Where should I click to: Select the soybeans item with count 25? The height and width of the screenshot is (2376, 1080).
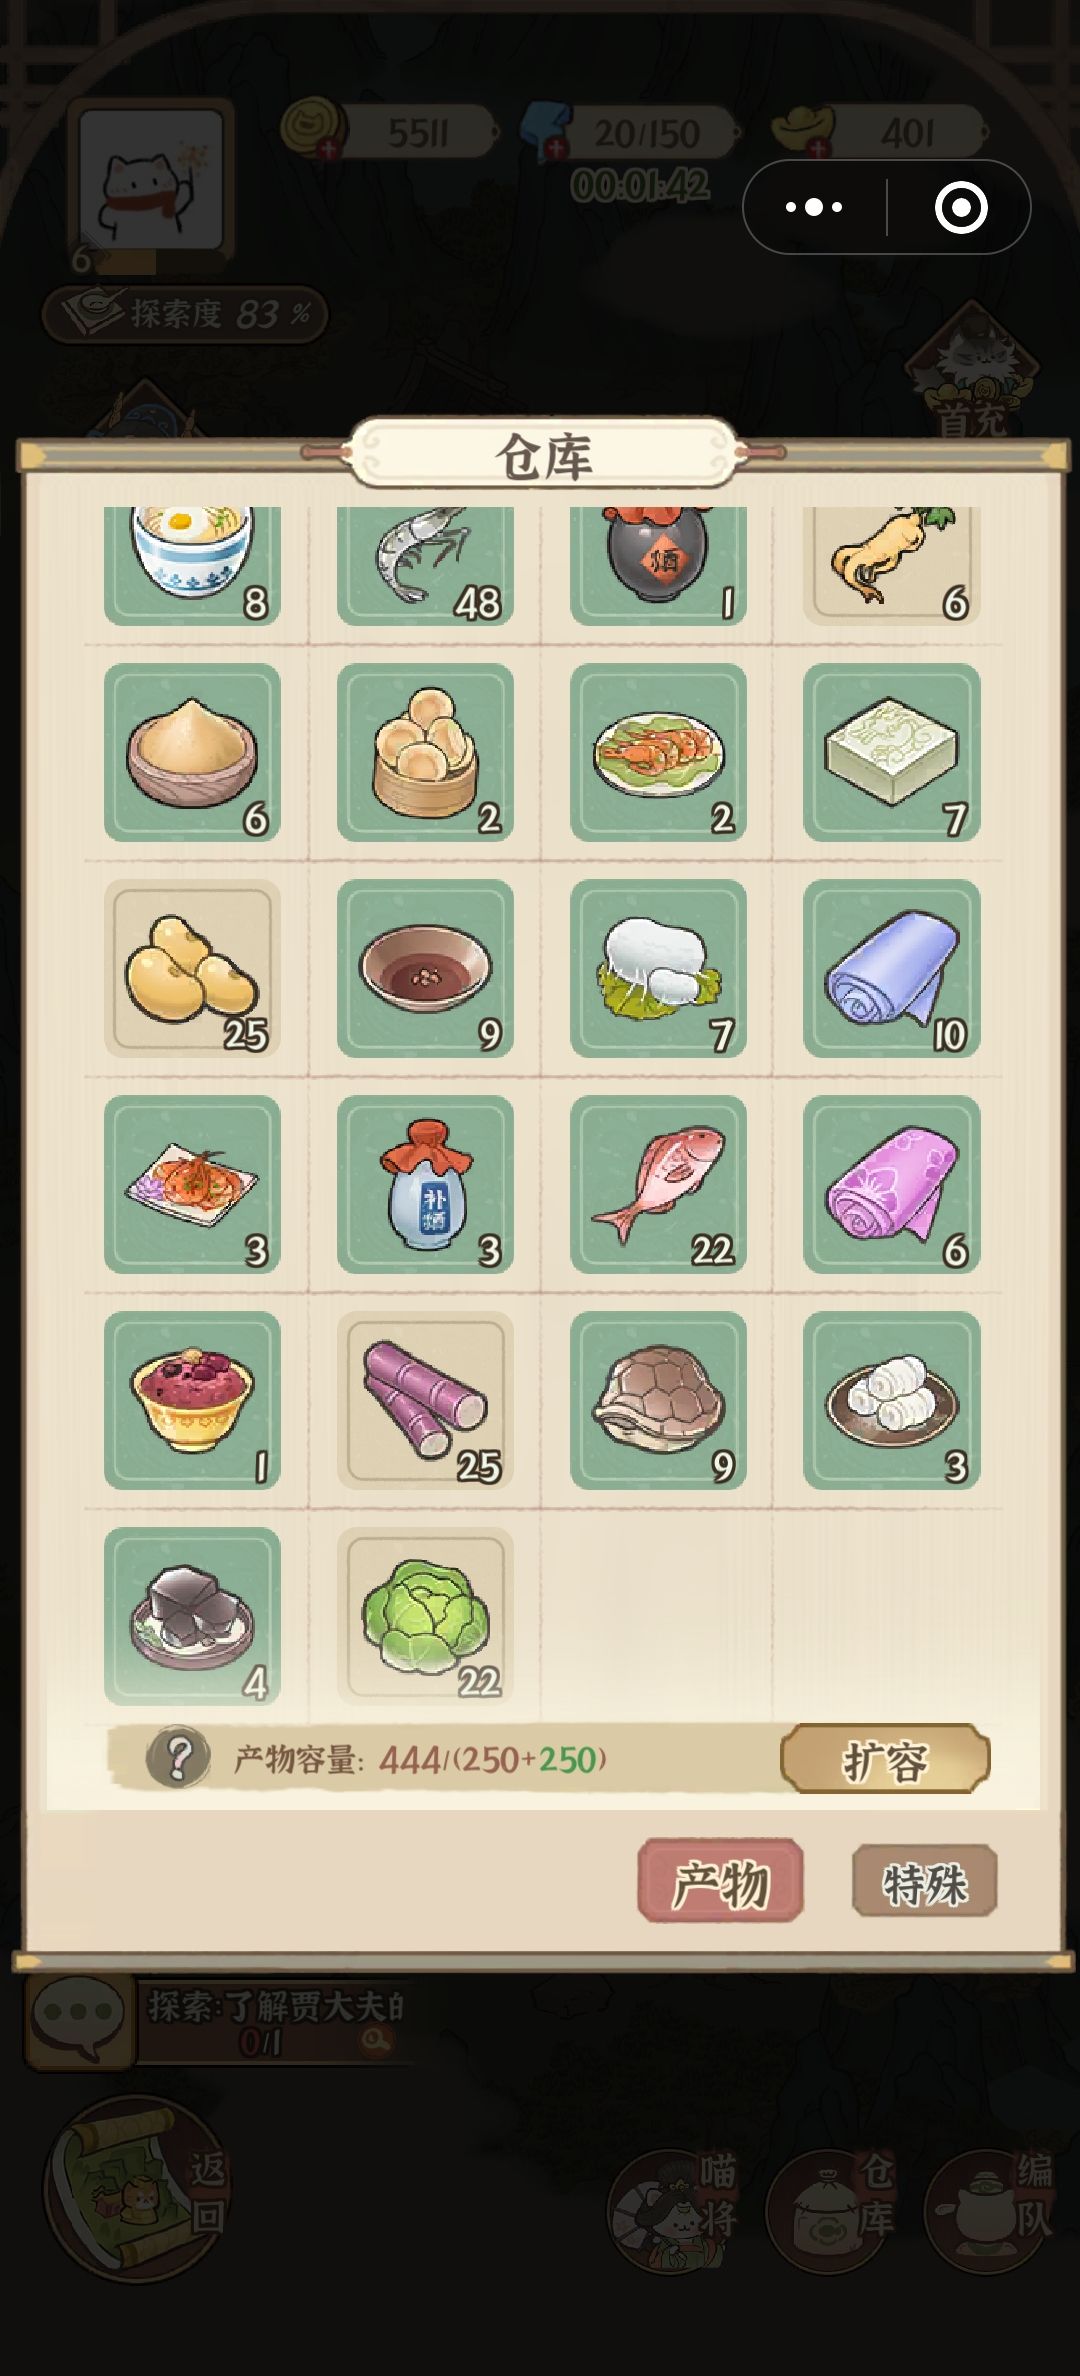coord(192,968)
